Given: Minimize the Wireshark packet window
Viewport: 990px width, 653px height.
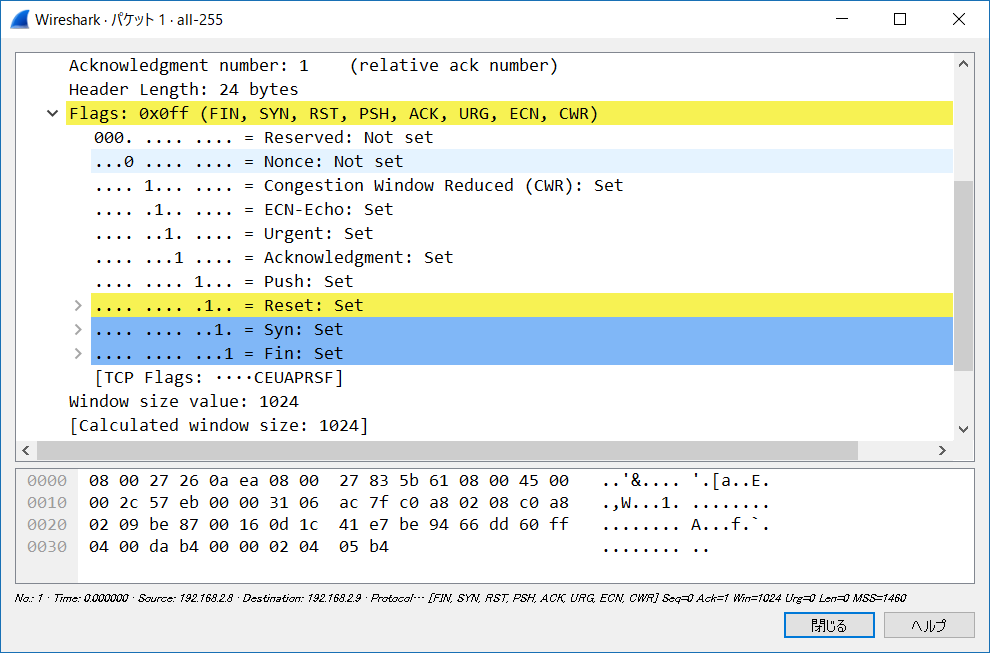Looking at the screenshot, I should 842,19.
